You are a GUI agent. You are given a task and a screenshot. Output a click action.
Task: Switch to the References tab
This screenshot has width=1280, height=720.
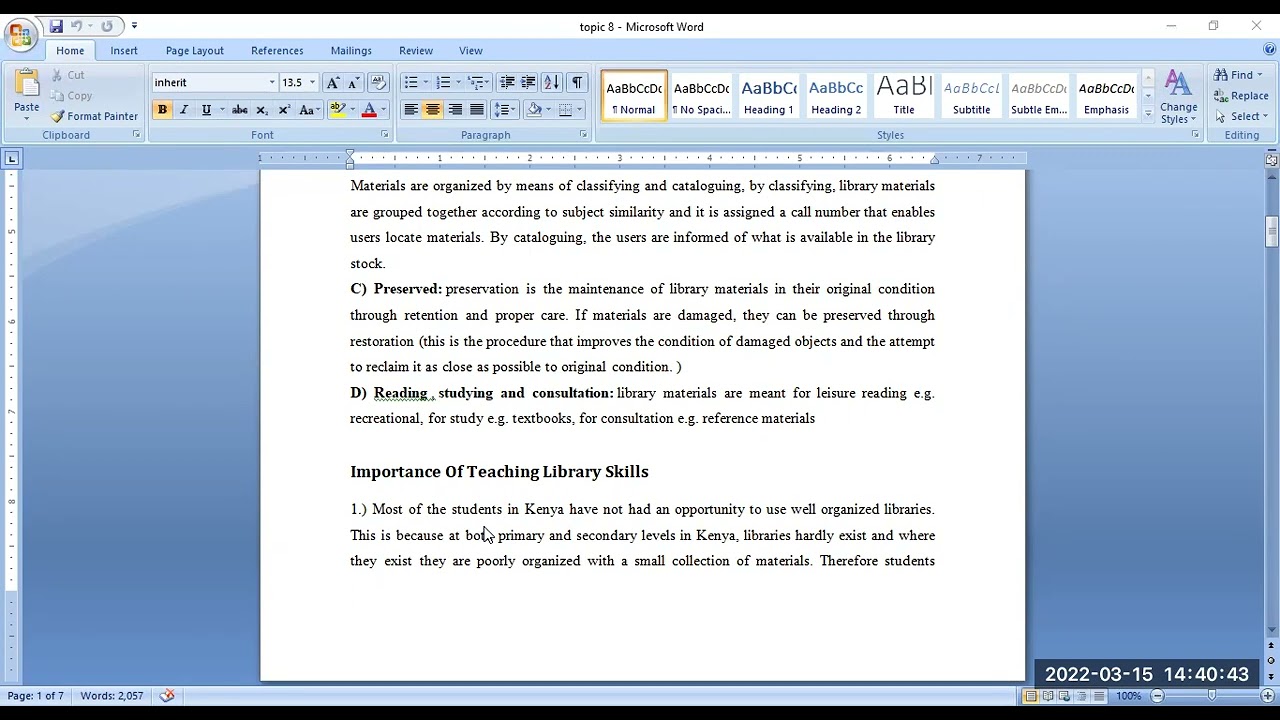(277, 51)
